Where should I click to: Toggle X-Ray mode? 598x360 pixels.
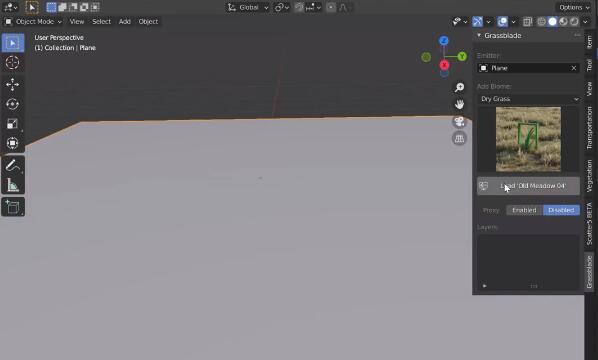(x=527, y=22)
